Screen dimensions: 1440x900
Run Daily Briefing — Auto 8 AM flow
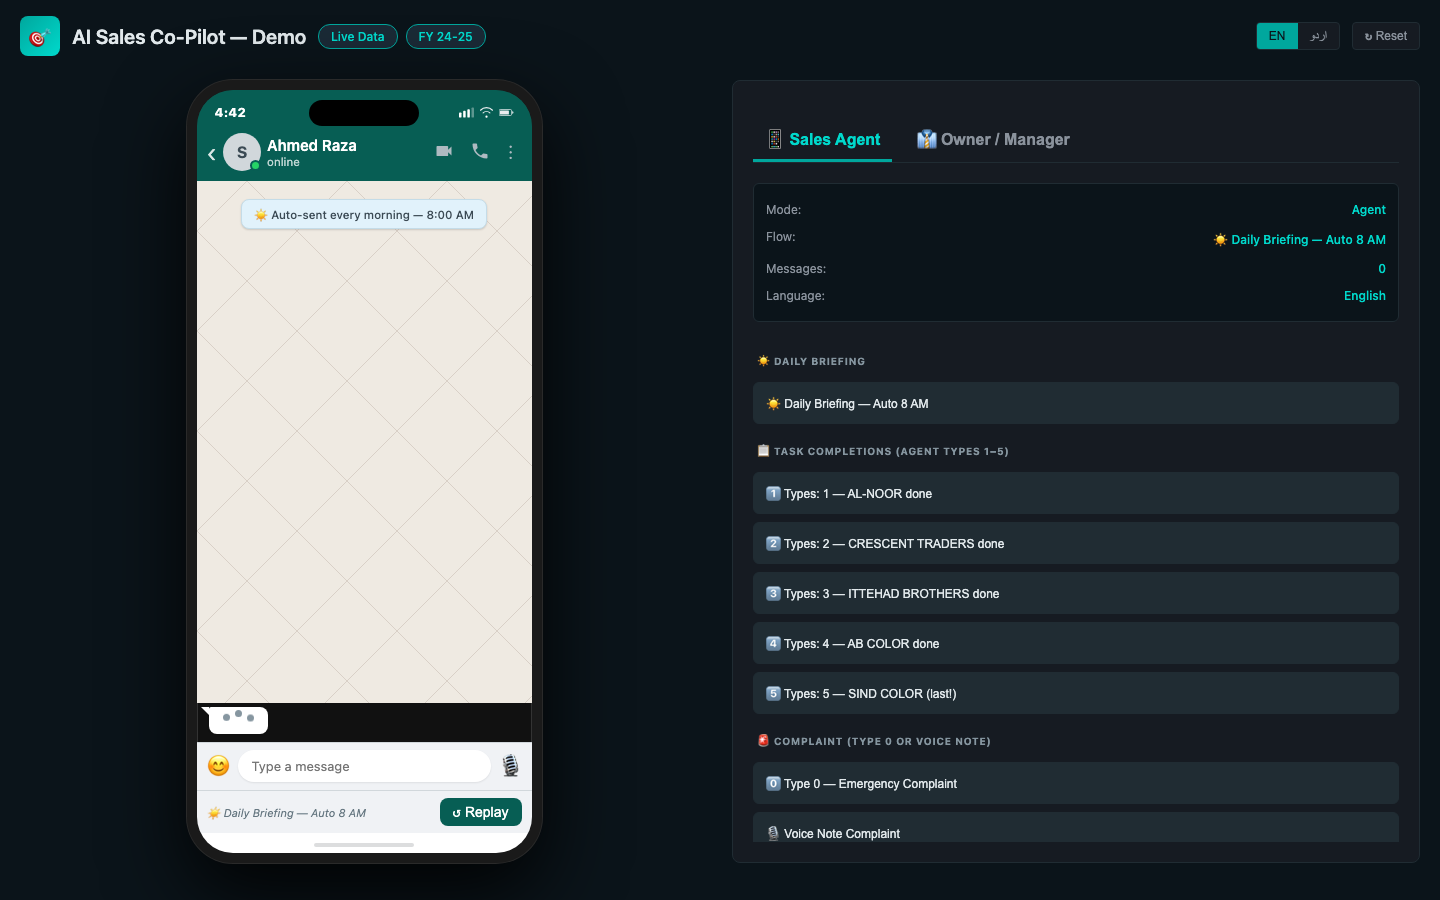point(1076,403)
